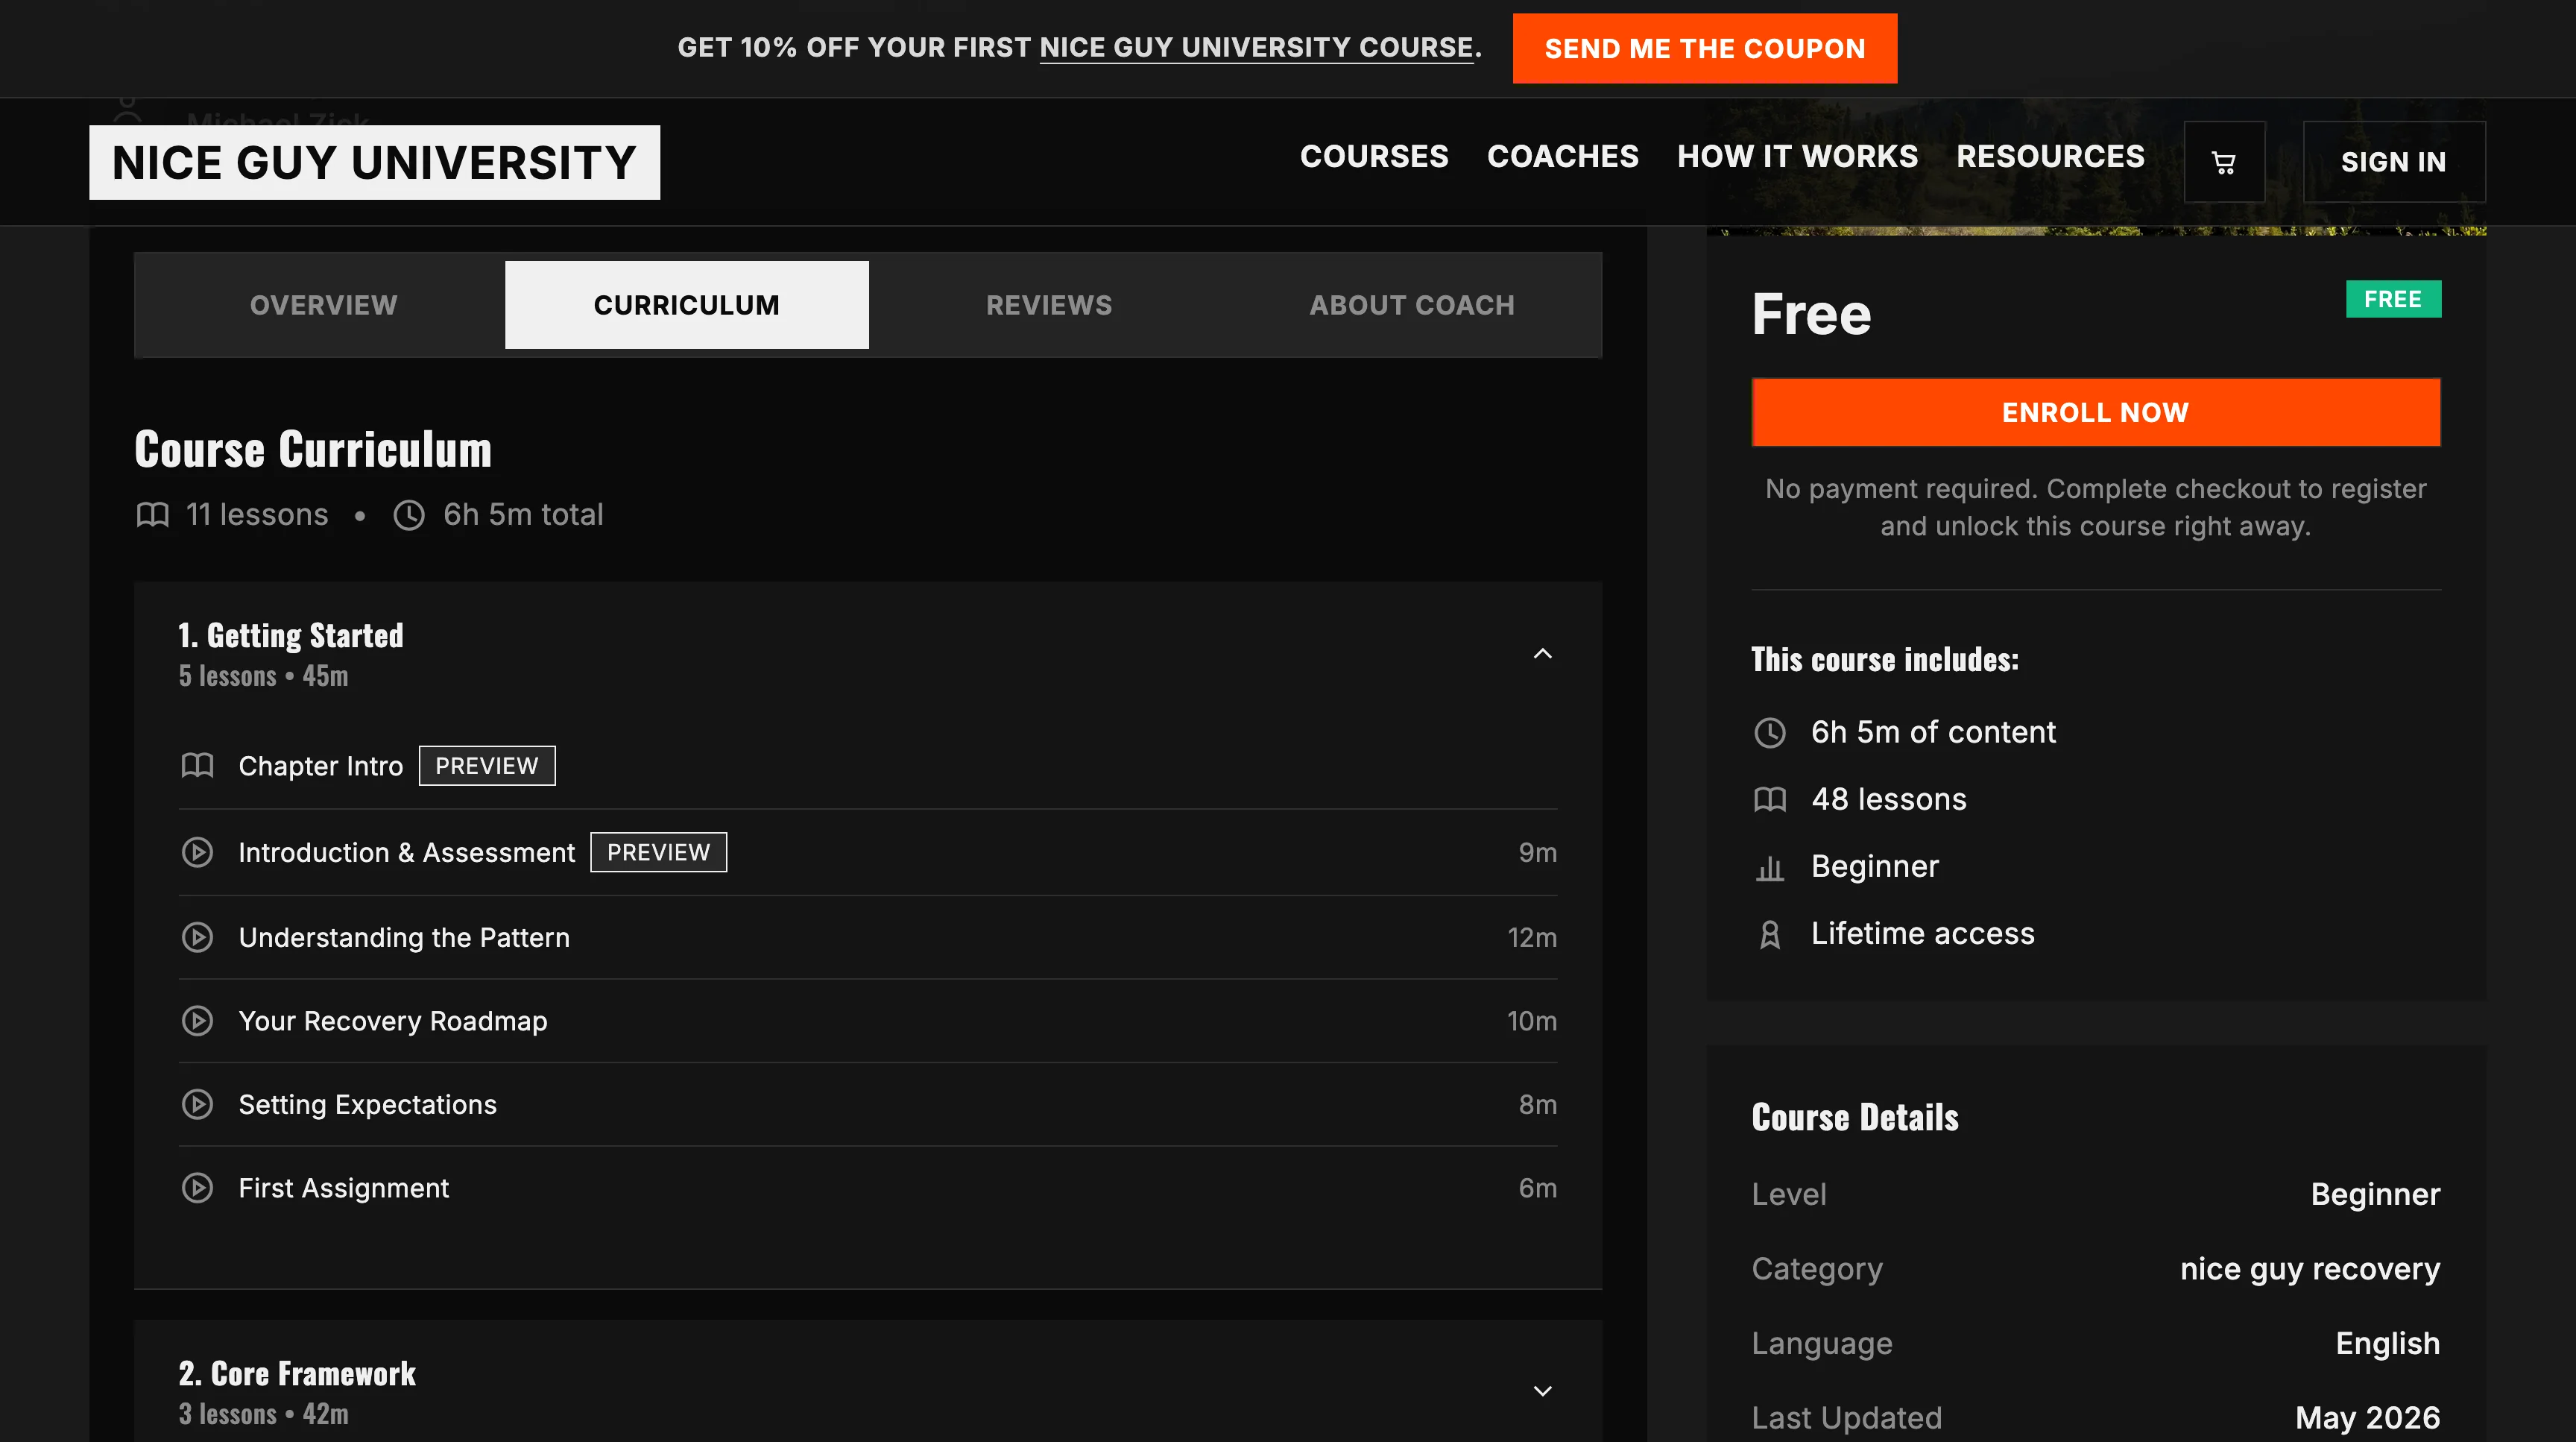
Task: Click Preview badge for Introduction & Assessment
Action: tap(658, 852)
